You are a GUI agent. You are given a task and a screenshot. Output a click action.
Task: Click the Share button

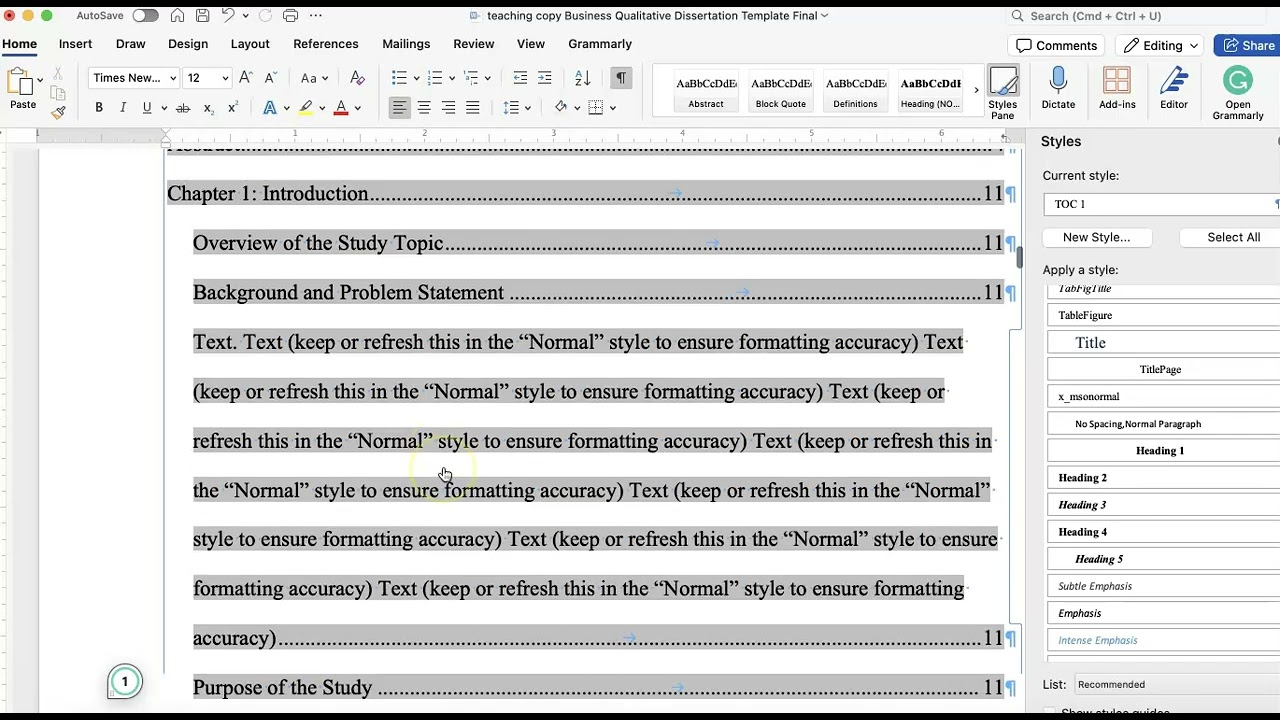click(1247, 46)
